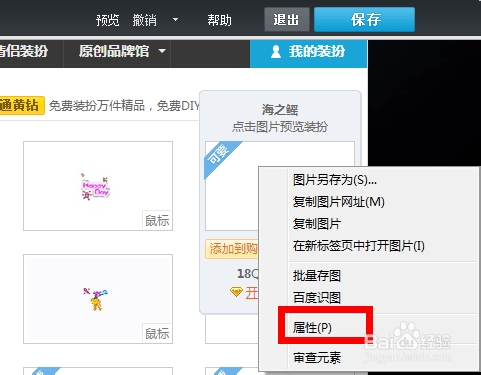Choose 属性(P) from context menu
Image resolution: width=481 pixels, height=375 pixels.
[x=312, y=328]
